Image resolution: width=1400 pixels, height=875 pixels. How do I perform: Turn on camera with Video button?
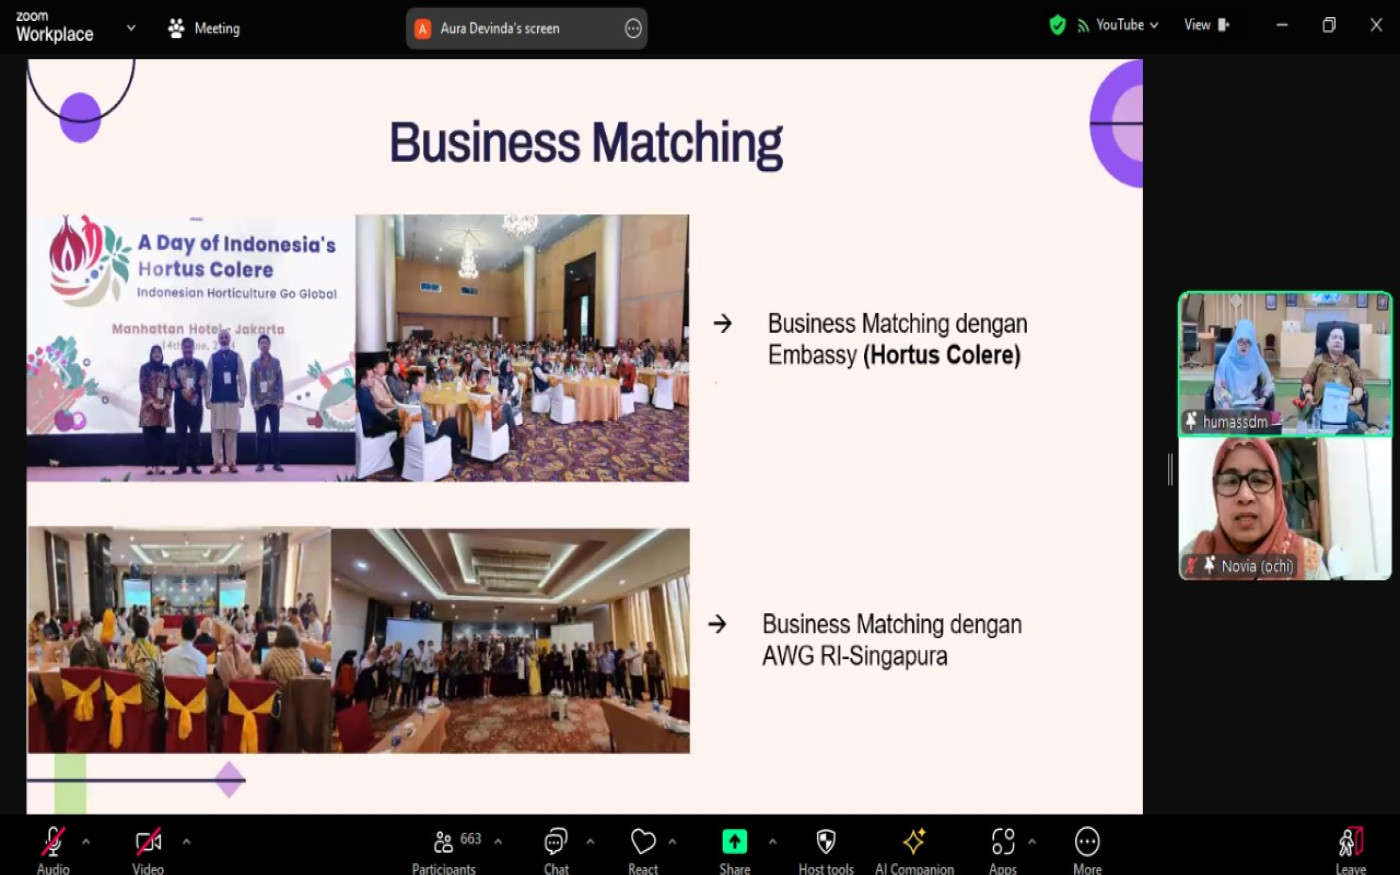[x=148, y=843]
